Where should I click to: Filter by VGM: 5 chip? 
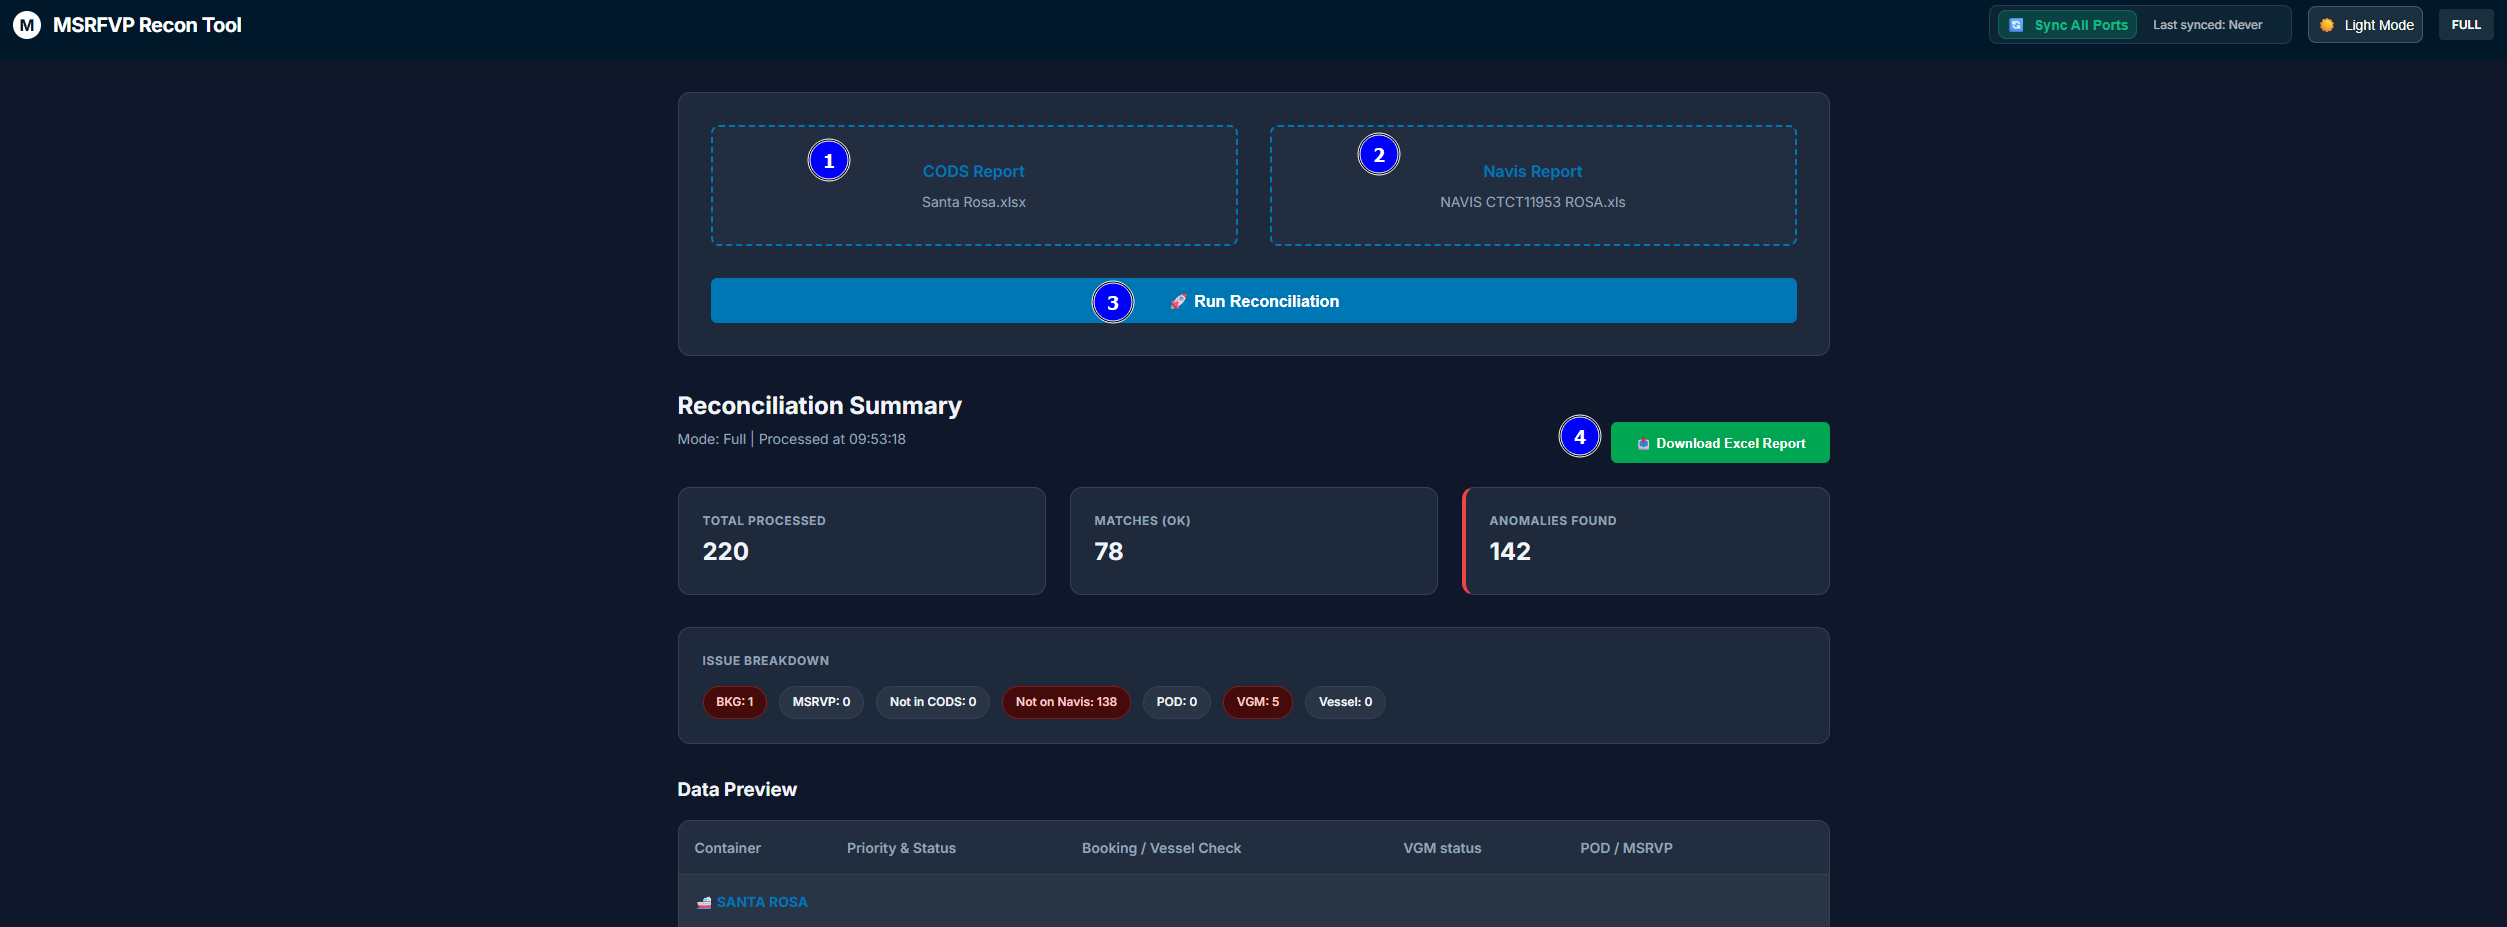pyautogui.click(x=1258, y=702)
